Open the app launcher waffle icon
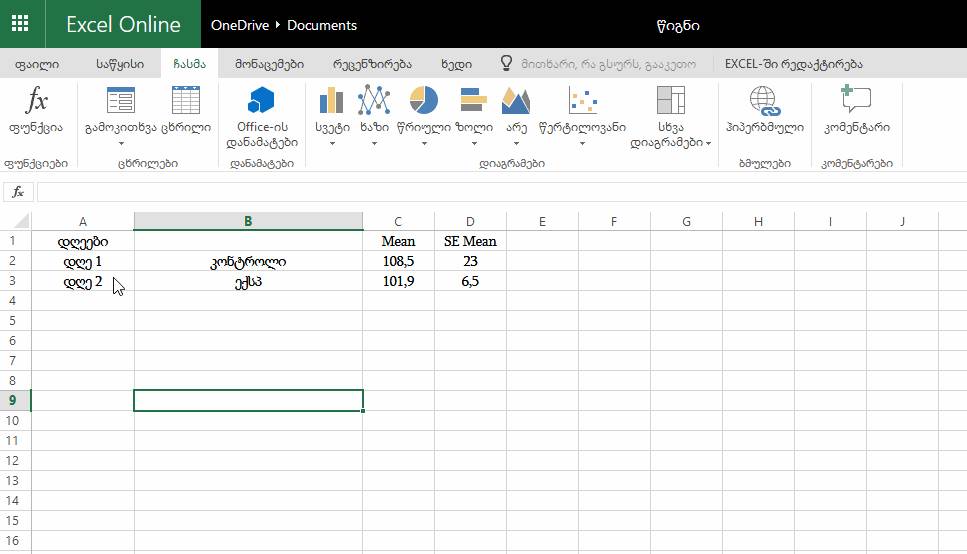This screenshot has height=554, width=967. [20, 23]
